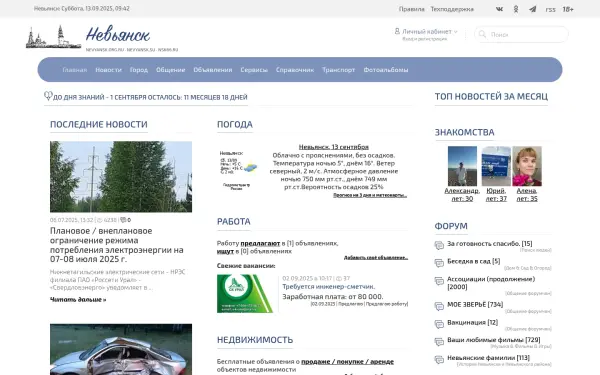The height and width of the screenshot is (375, 600).
Task: Open the Техподдержка link
Action: (452, 9)
